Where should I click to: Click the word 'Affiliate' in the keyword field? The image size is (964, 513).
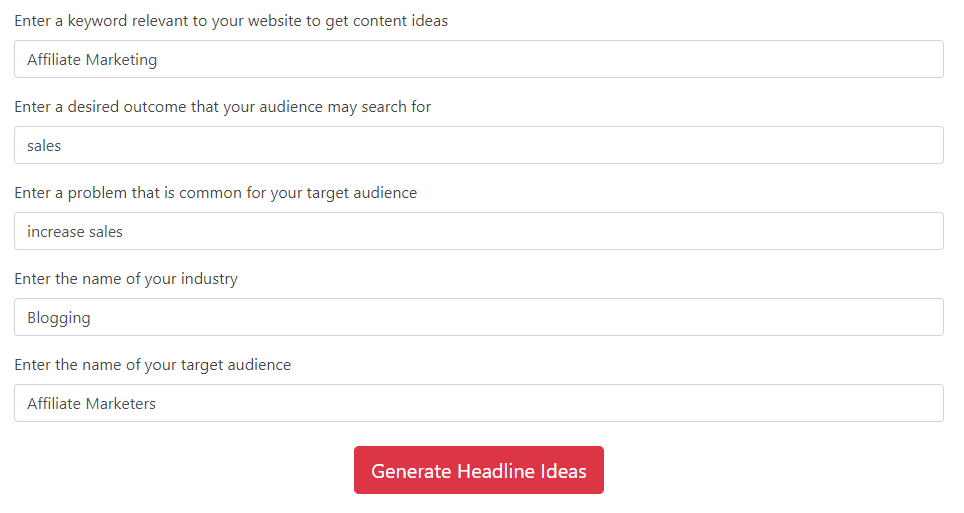[54, 60]
